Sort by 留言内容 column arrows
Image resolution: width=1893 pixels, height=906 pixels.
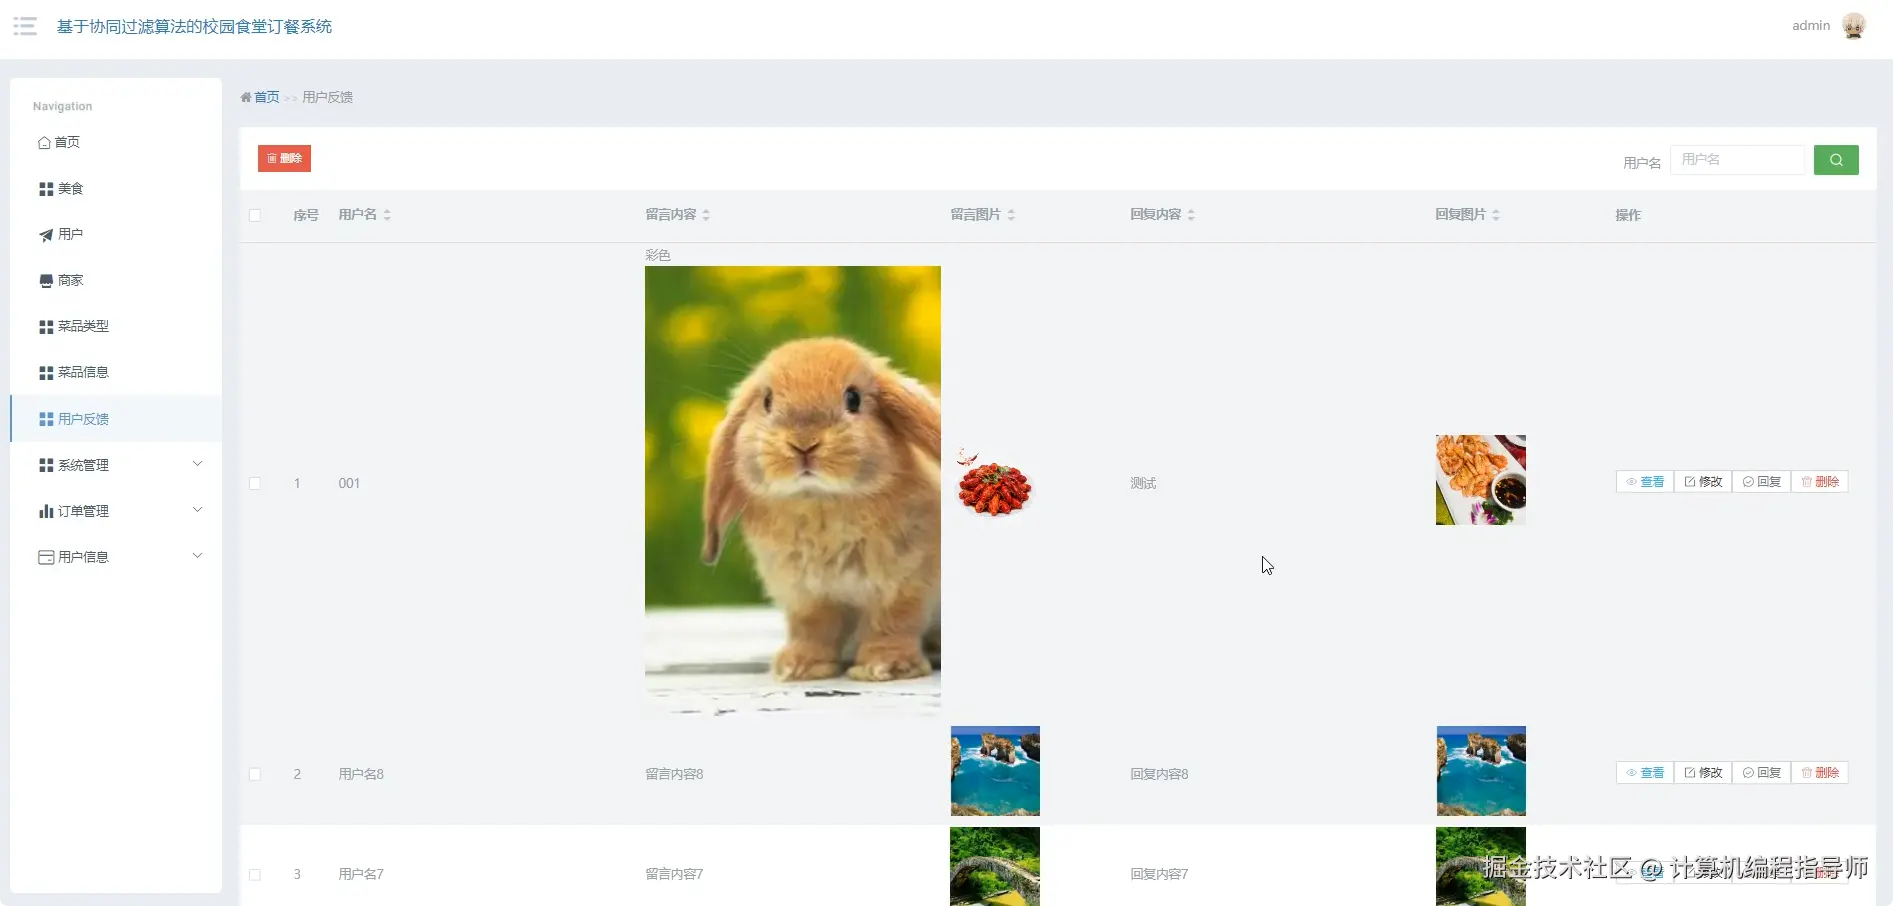(x=706, y=215)
